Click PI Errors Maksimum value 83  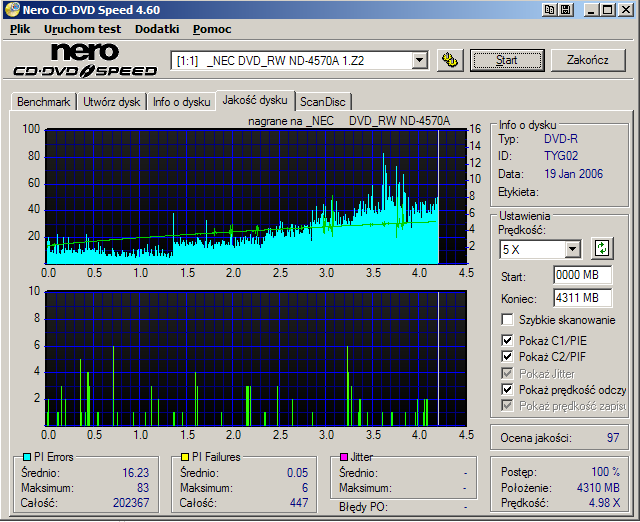coord(143,488)
